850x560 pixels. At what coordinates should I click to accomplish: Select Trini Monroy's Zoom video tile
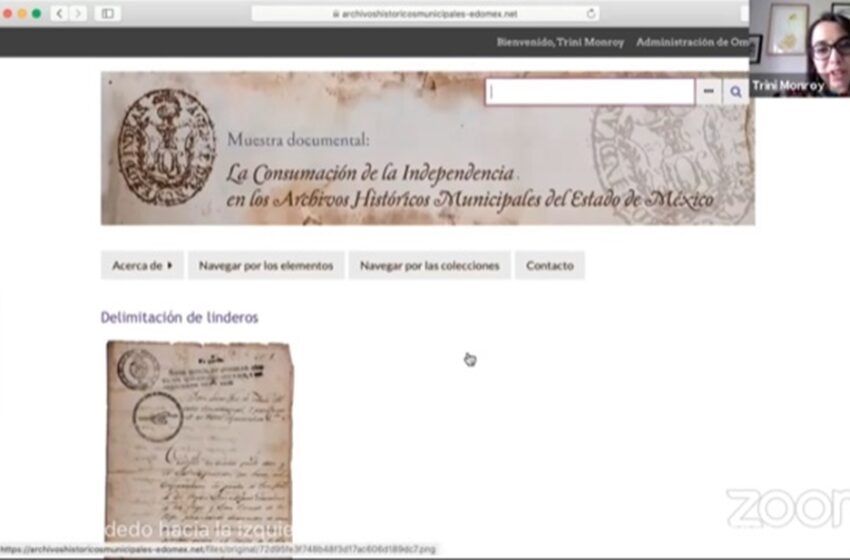(x=800, y=49)
